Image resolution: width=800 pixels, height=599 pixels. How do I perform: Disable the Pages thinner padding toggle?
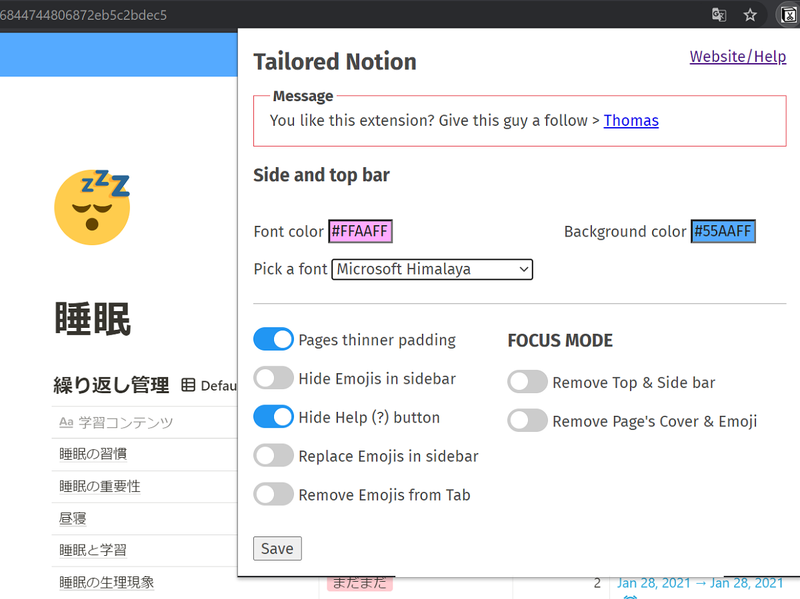pos(273,339)
